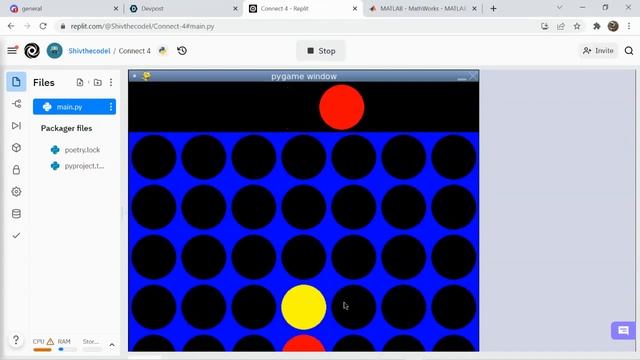Click the Replit logo icon
640x360 pixels.
click(x=32, y=51)
